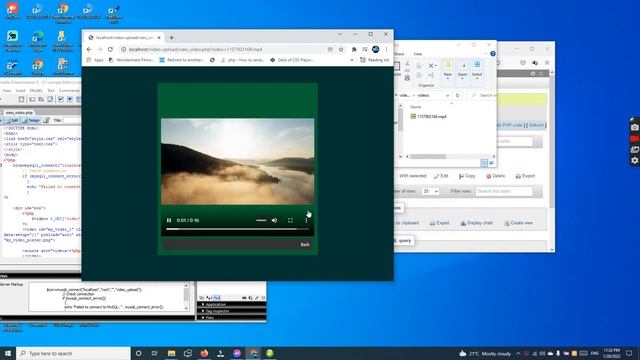Viewport: 640px width, 360px height.
Task: Switch Explorer to details view icon
Action: [484, 163]
